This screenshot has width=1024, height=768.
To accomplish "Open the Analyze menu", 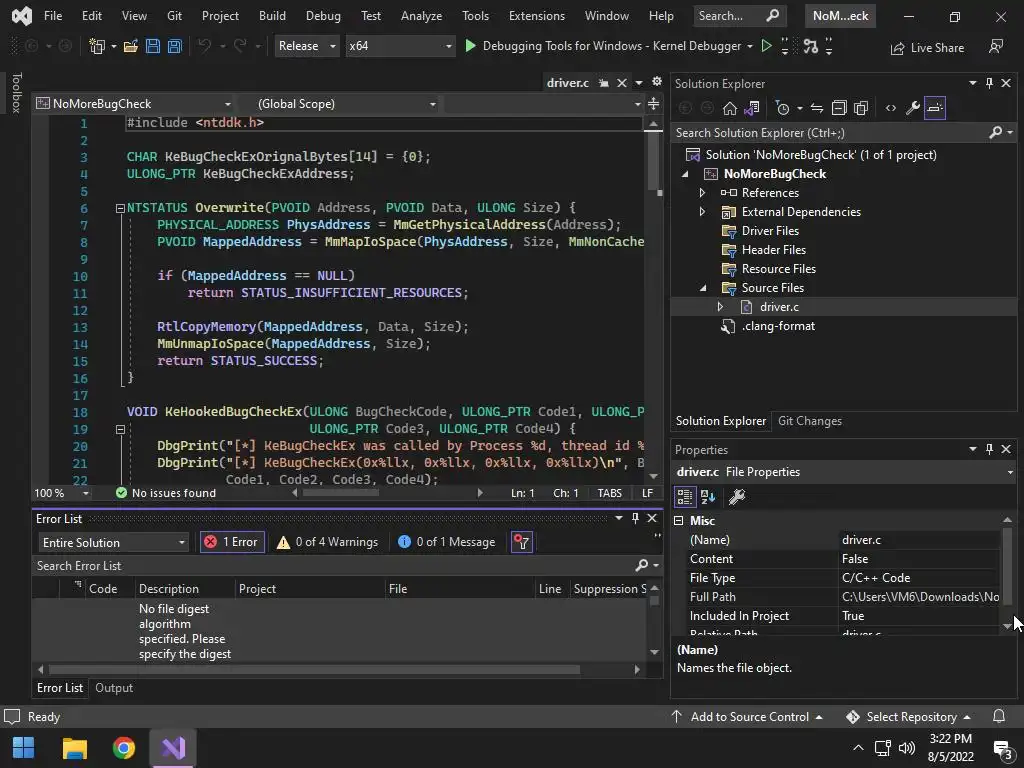I will pos(421,16).
